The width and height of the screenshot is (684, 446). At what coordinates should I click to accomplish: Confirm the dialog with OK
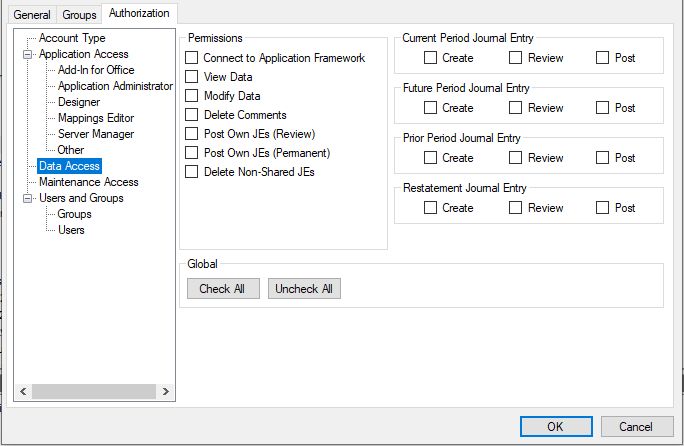click(555, 427)
